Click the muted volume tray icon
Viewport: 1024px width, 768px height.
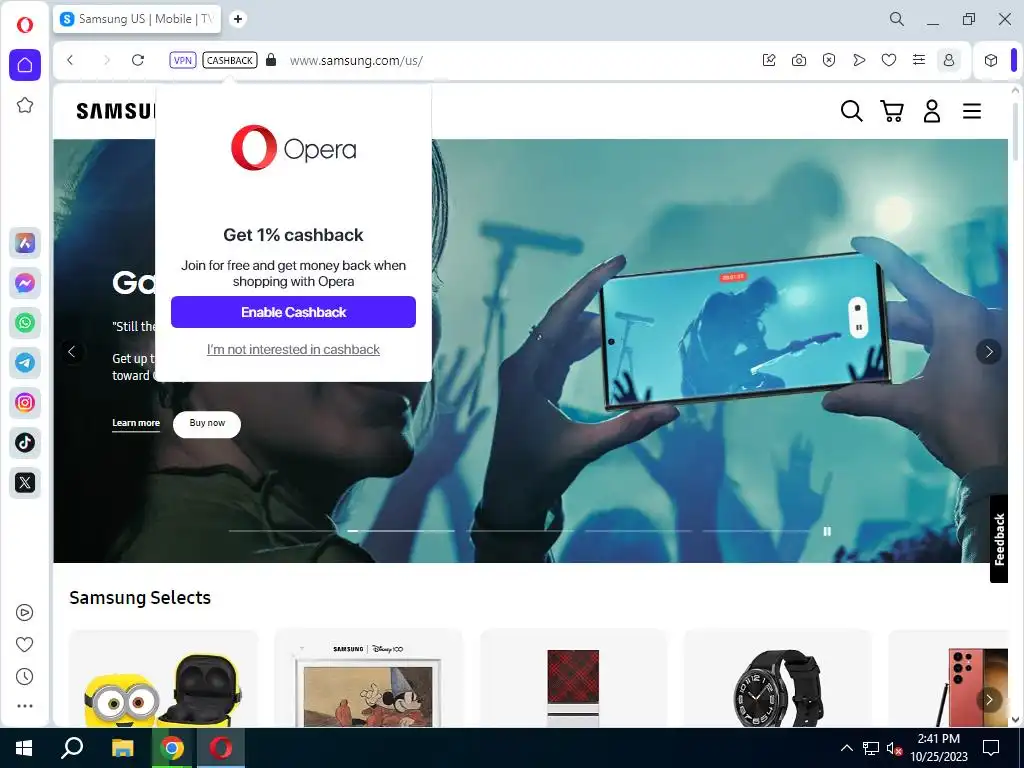click(x=894, y=748)
